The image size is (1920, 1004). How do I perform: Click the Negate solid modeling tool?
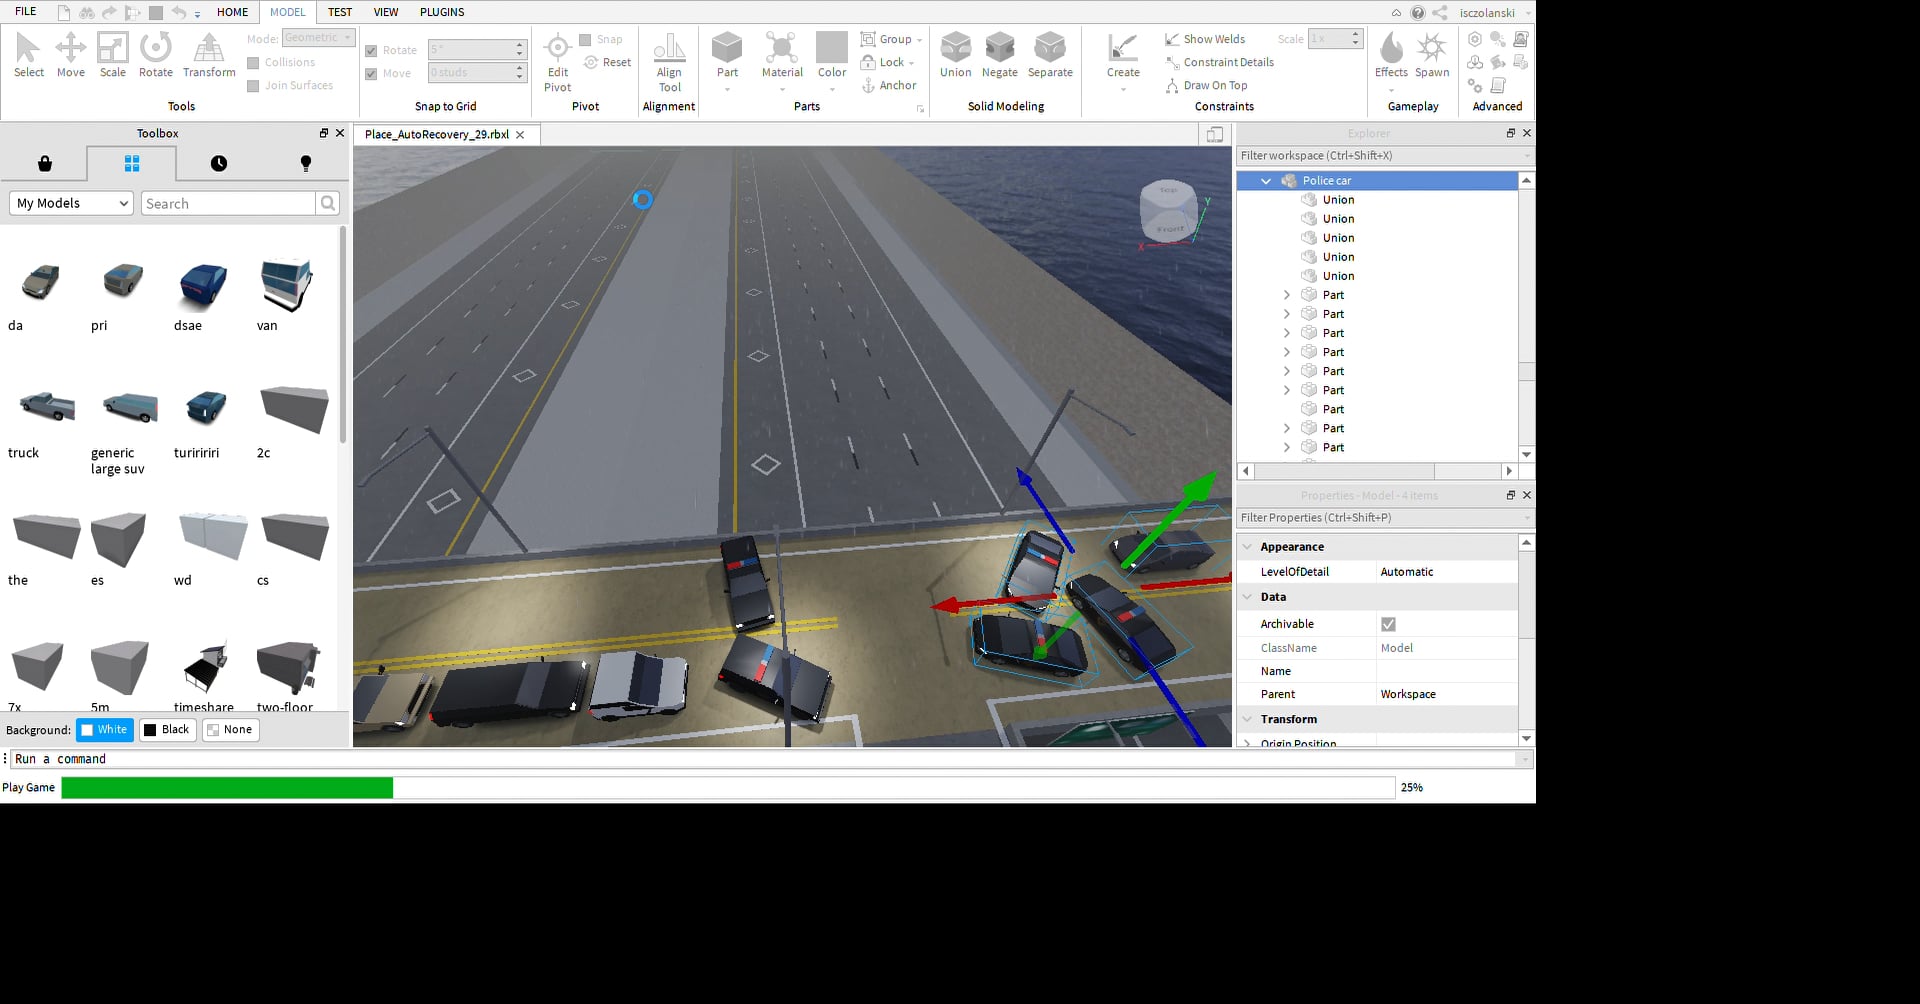(999, 55)
